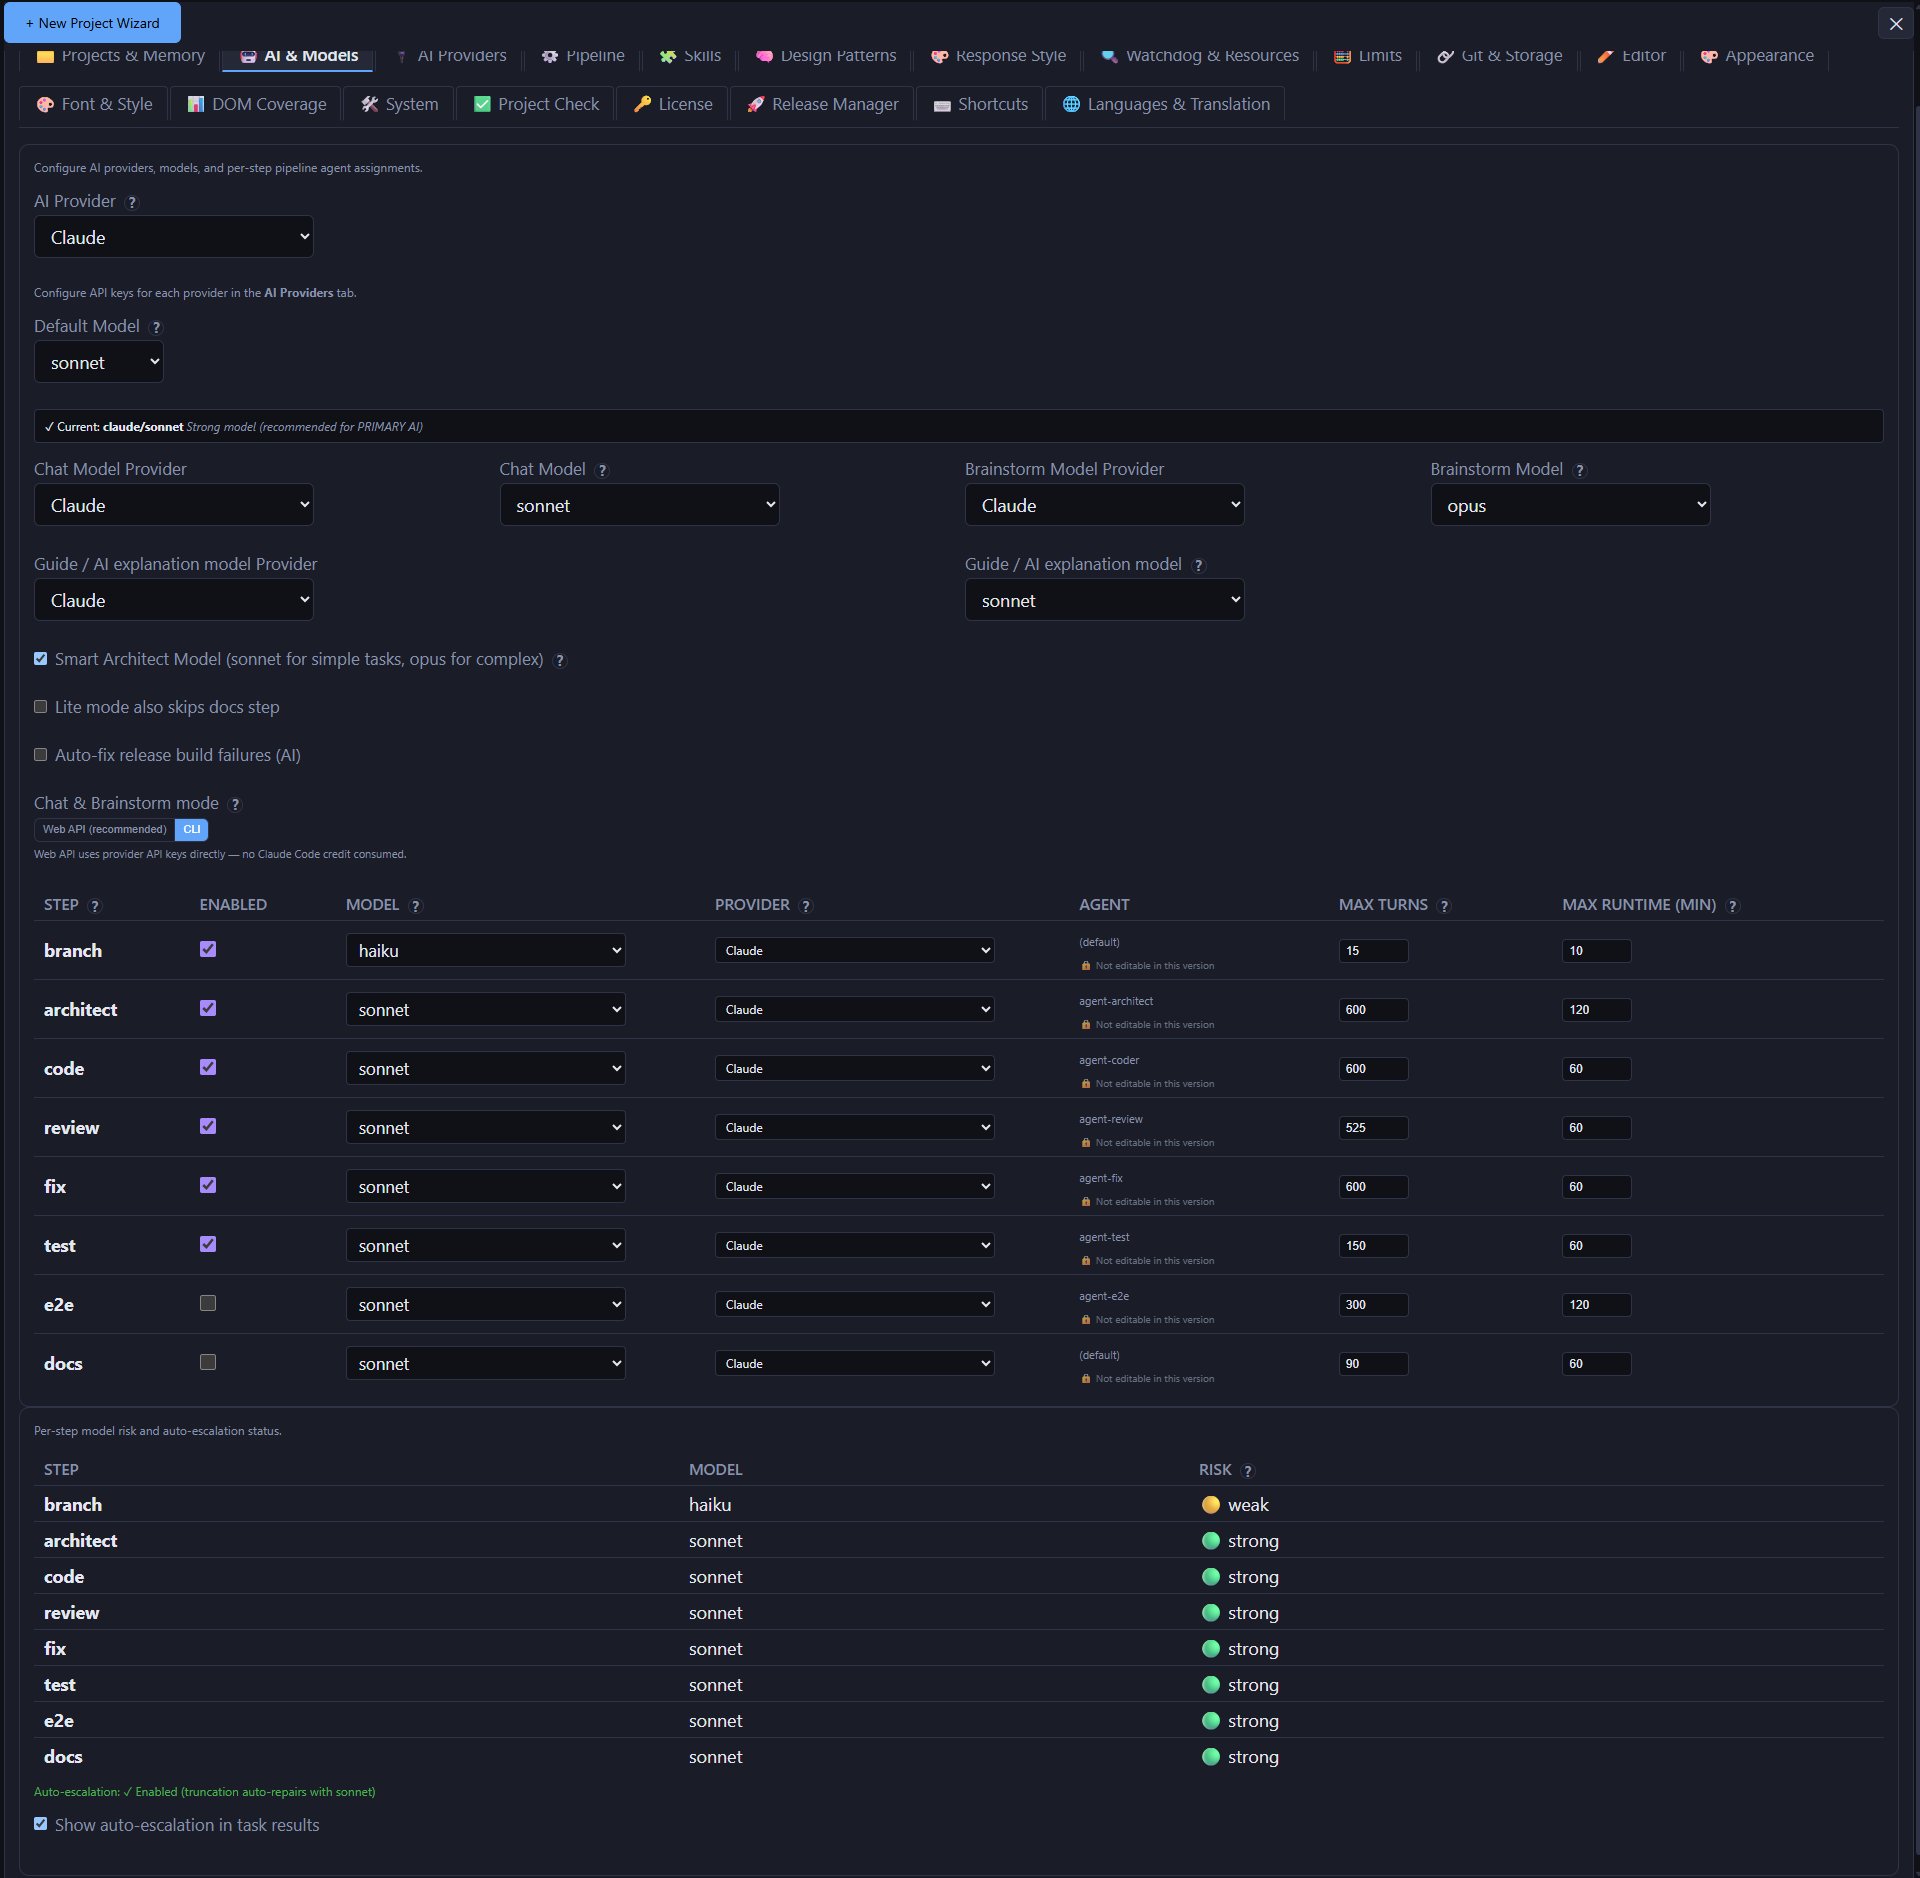This screenshot has height=1878, width=1920.
Task: Open the Brainstorm Model opus dropdown
Action: point(1570,505)
